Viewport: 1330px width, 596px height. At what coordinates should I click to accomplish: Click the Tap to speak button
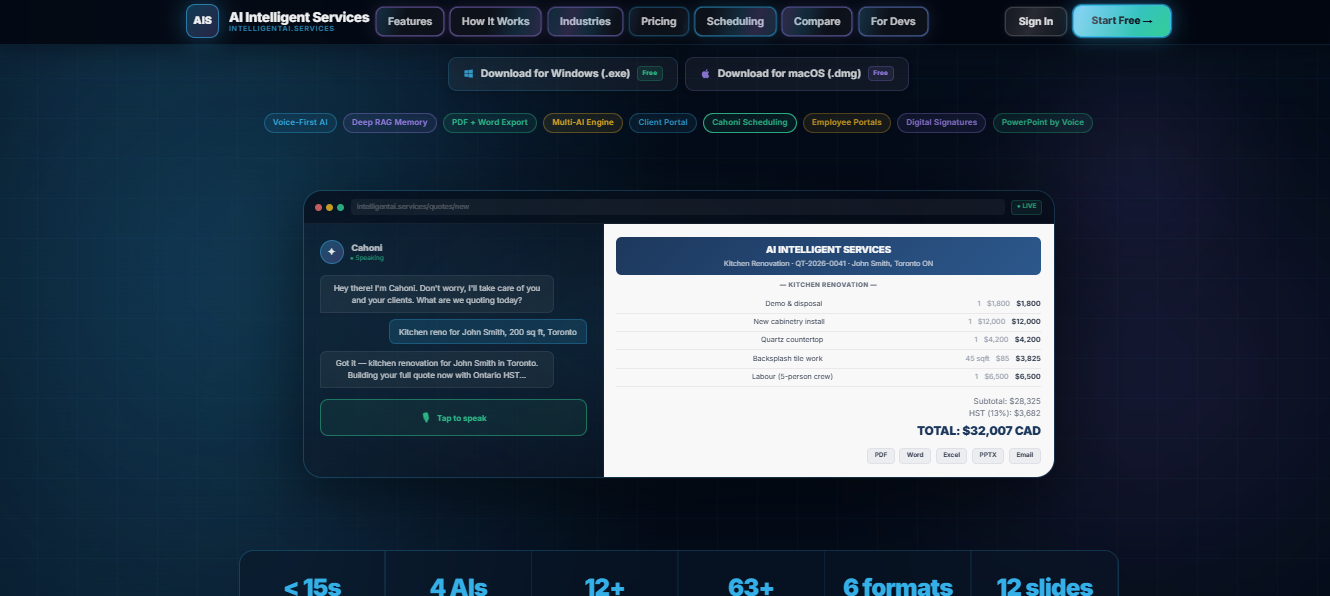point(453,418)
